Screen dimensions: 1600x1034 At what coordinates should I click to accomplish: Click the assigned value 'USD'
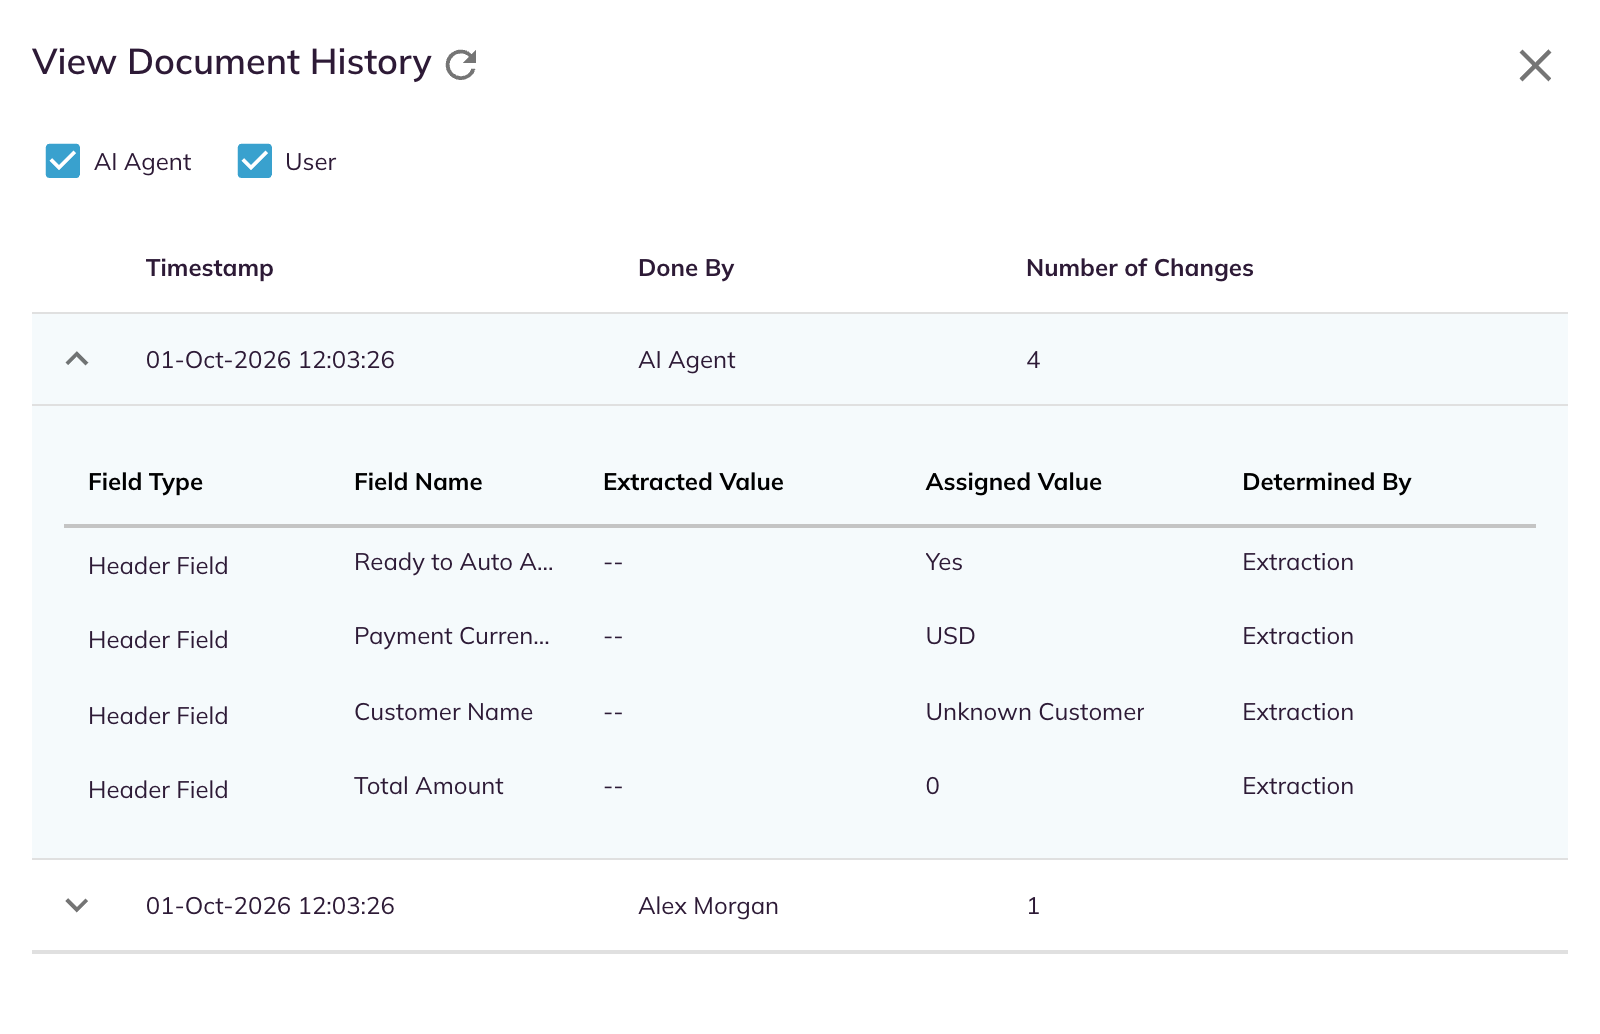click(x=950, y=636)
